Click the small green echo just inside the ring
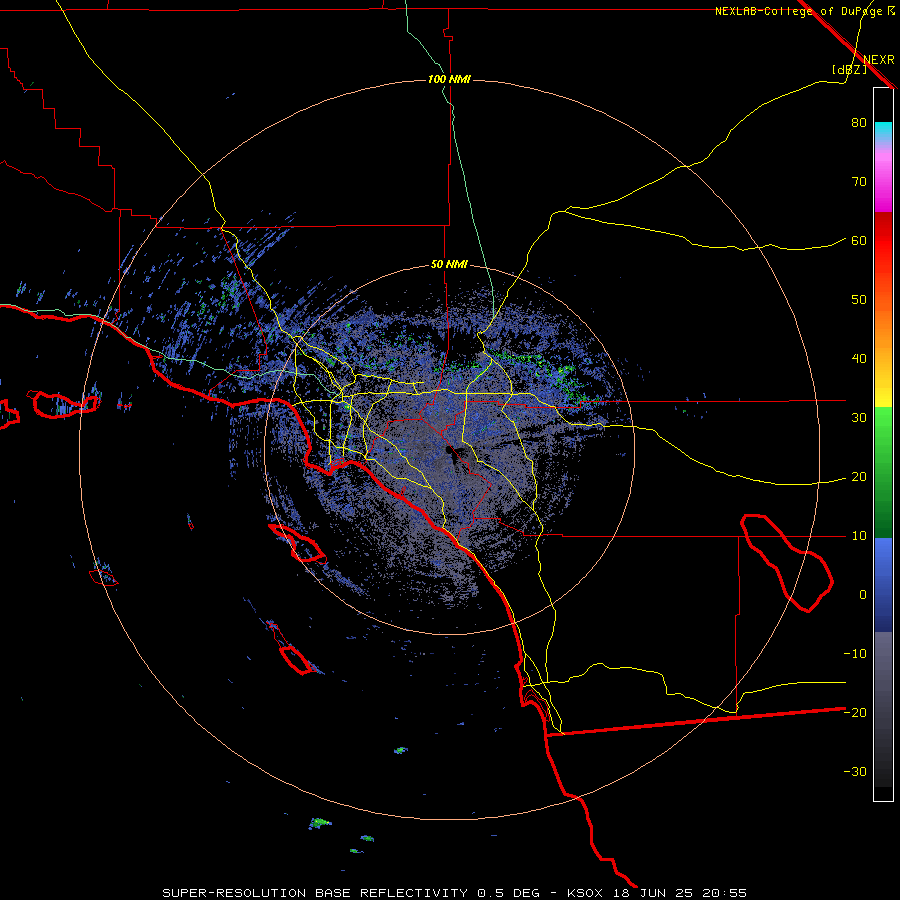The image size is (900, 900). (401, 750)
